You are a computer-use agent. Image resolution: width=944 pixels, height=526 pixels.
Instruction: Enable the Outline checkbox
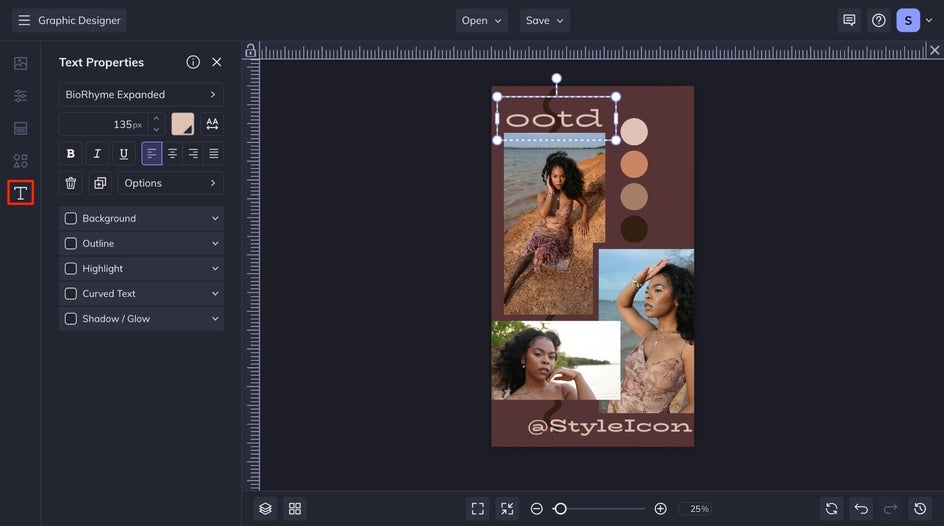tap(70, 244)
